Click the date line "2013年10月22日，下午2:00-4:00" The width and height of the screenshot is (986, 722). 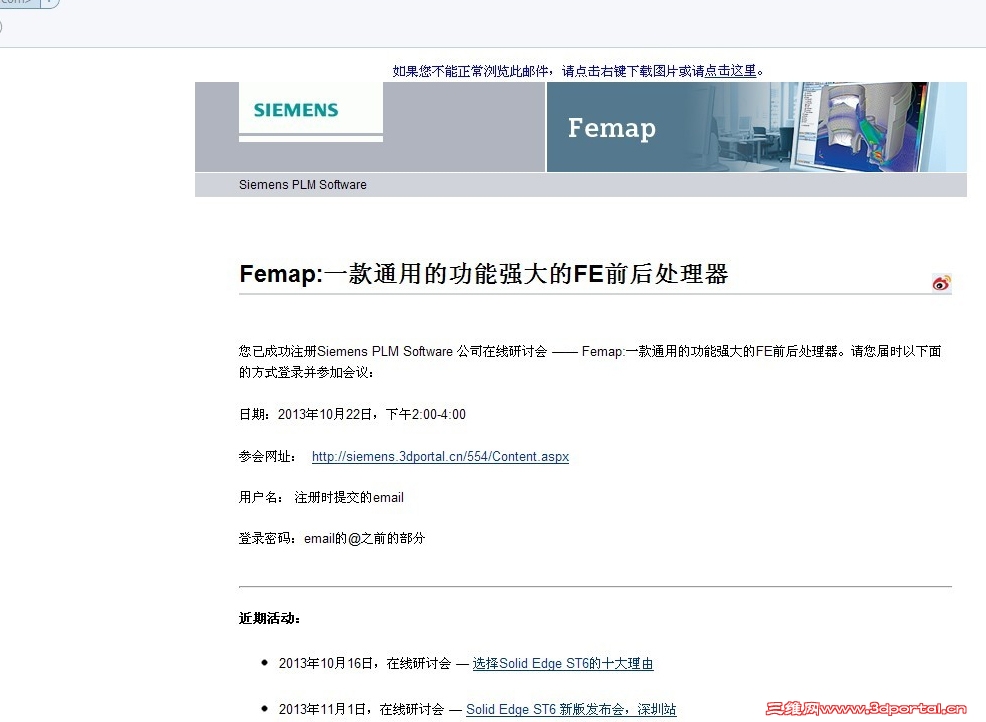point(352,414)
